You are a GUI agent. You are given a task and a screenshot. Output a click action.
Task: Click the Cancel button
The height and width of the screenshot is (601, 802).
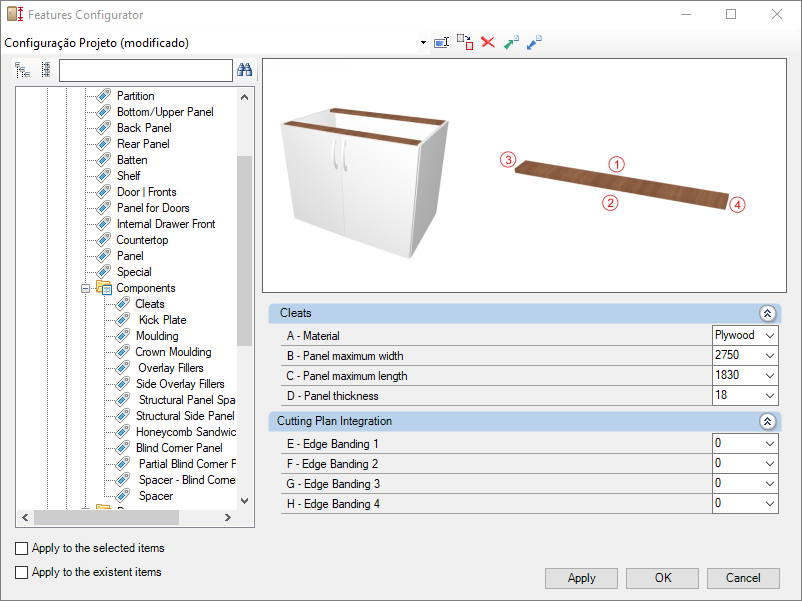click(x=743, y=578)
